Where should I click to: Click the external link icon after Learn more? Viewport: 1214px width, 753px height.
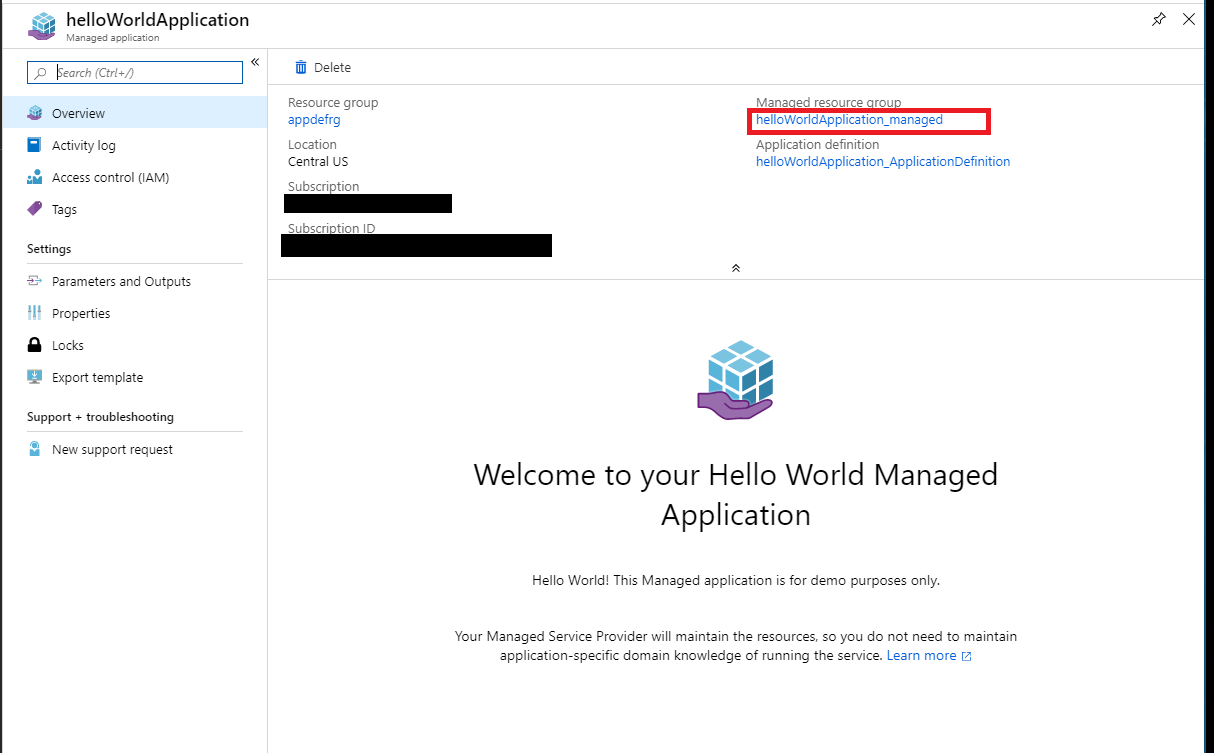tap(966, 657)
